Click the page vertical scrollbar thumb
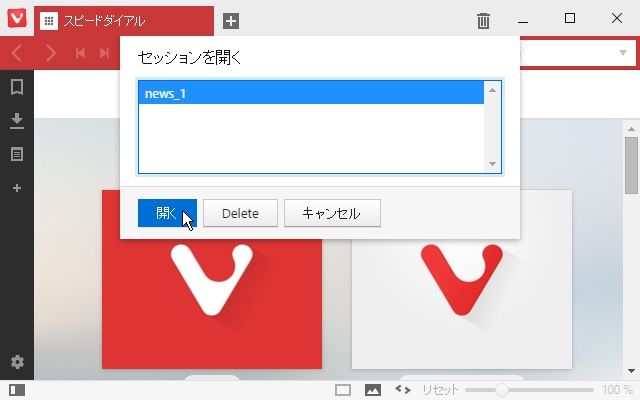This screenshot has height=400, width=640. click(631, 166)
